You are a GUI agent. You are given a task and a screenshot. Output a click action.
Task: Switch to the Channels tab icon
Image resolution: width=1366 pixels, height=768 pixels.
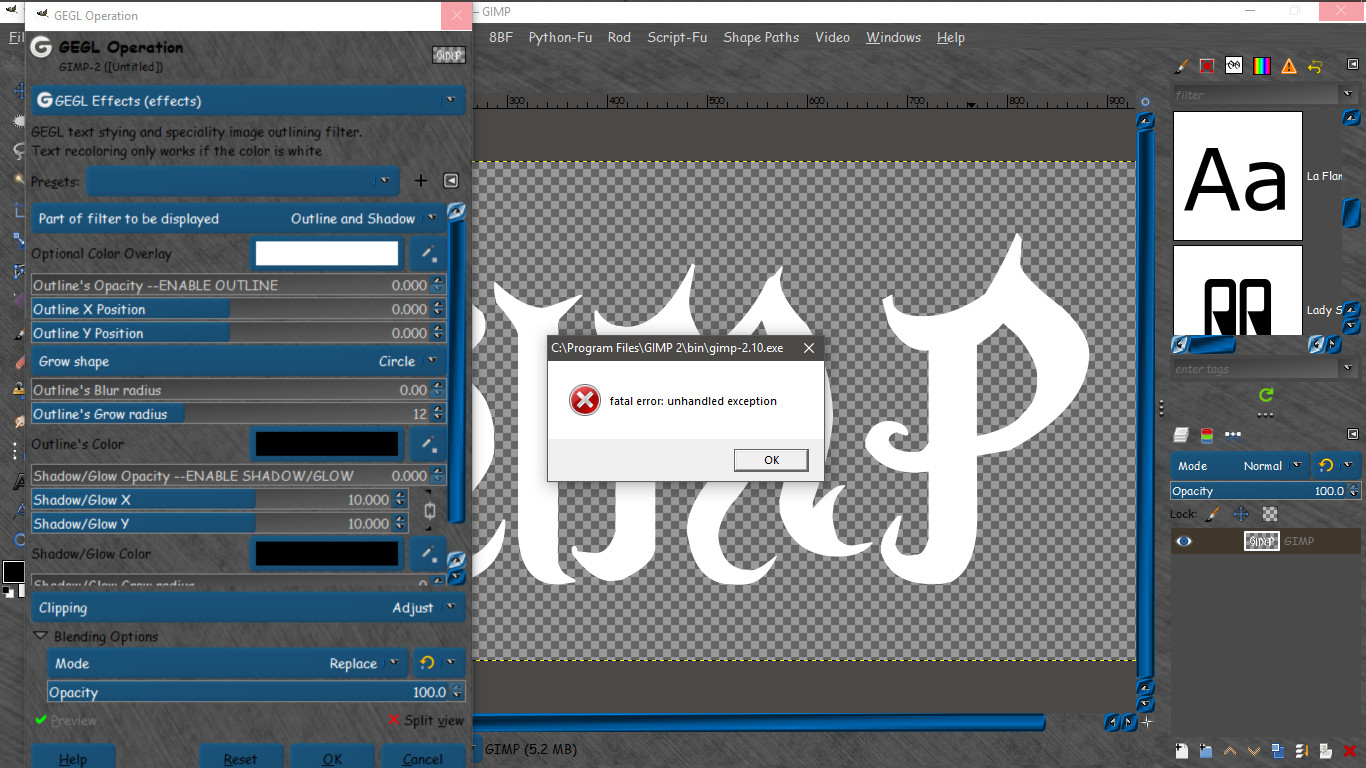tap(1207, 435)
